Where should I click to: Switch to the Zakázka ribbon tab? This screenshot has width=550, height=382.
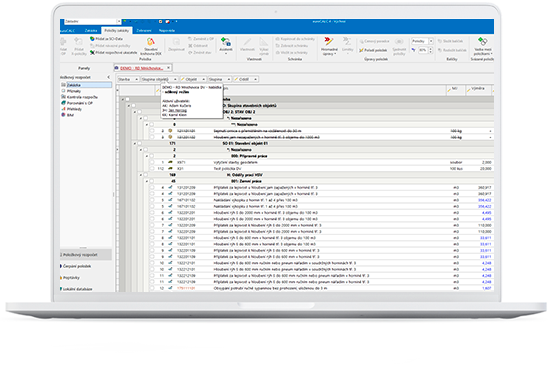point(91,31)
